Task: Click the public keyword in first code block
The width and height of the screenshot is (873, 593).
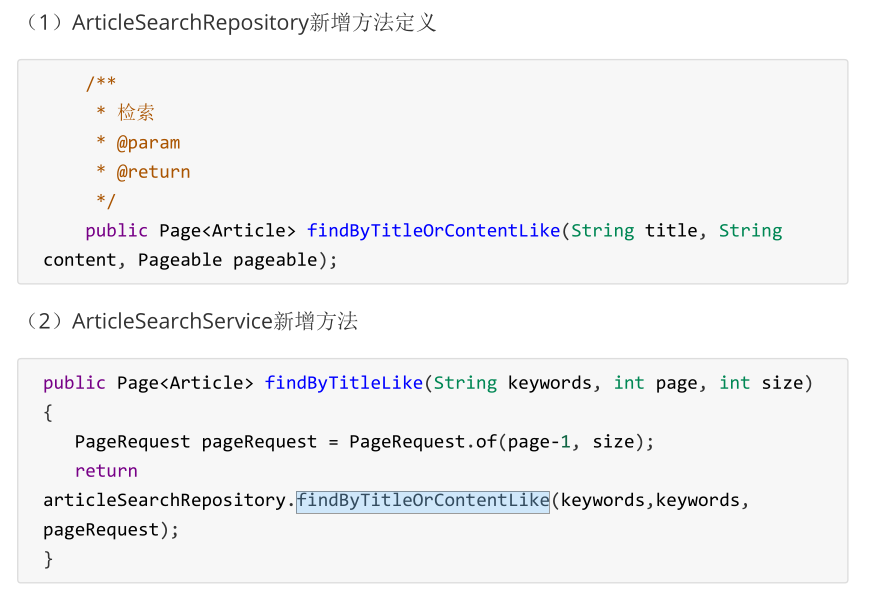Action: (x=116, y=230)
